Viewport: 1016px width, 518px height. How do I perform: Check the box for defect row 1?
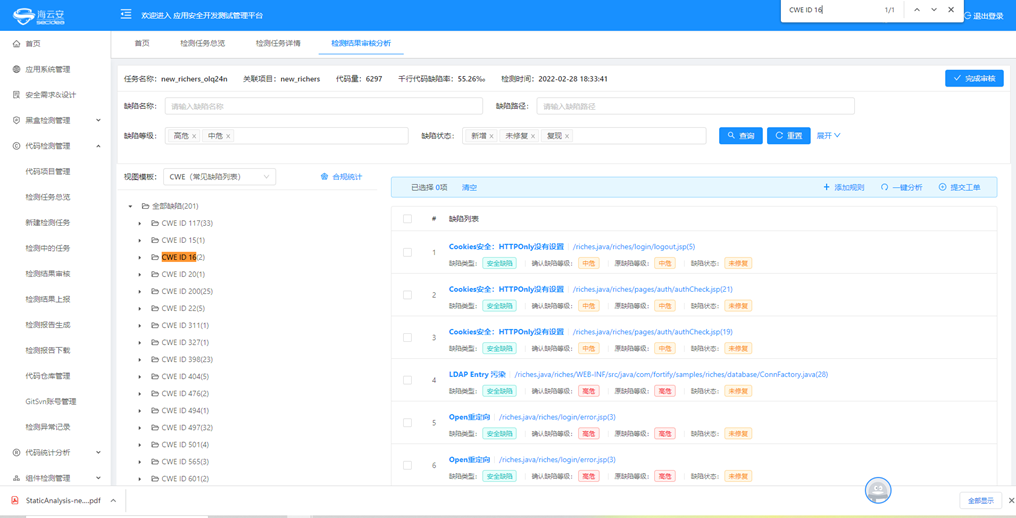(407, 252)
